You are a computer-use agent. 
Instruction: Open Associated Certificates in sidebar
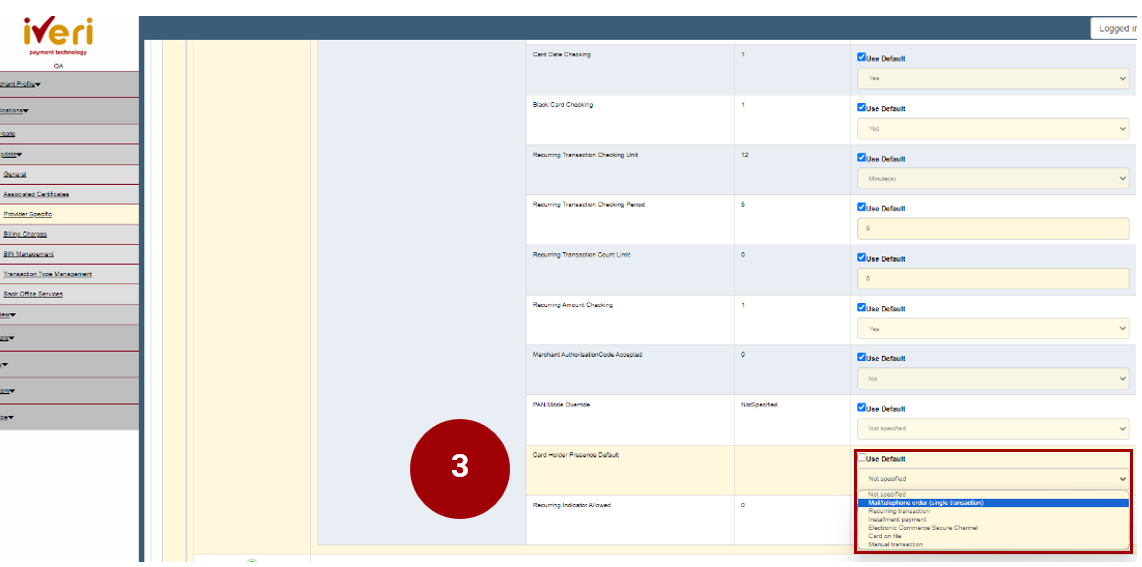(36, 194)
